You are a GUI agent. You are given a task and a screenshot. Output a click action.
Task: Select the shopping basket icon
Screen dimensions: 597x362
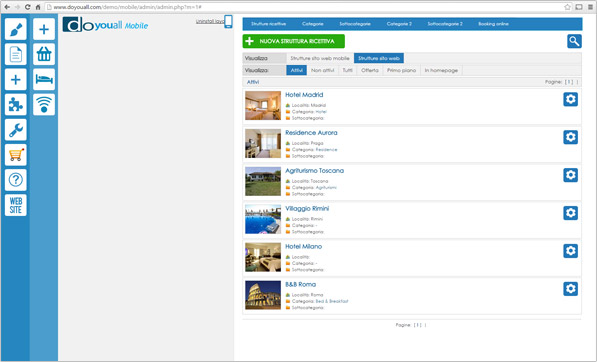coord(44,54)
